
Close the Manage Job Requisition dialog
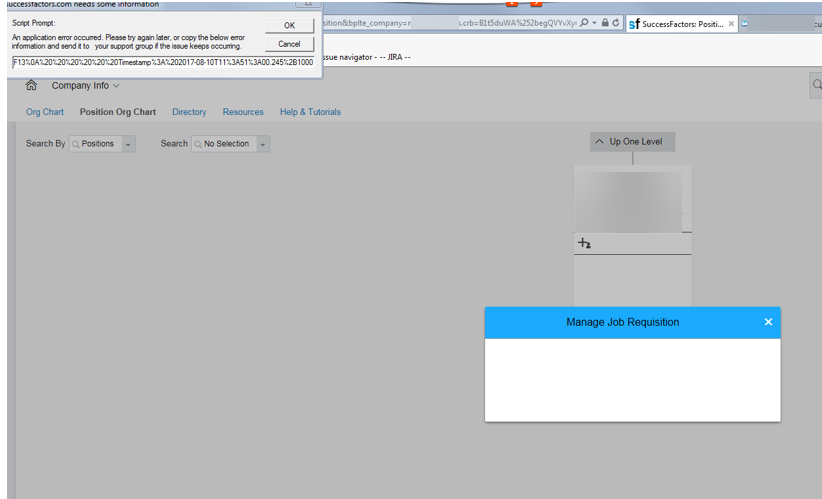point(768,322)
